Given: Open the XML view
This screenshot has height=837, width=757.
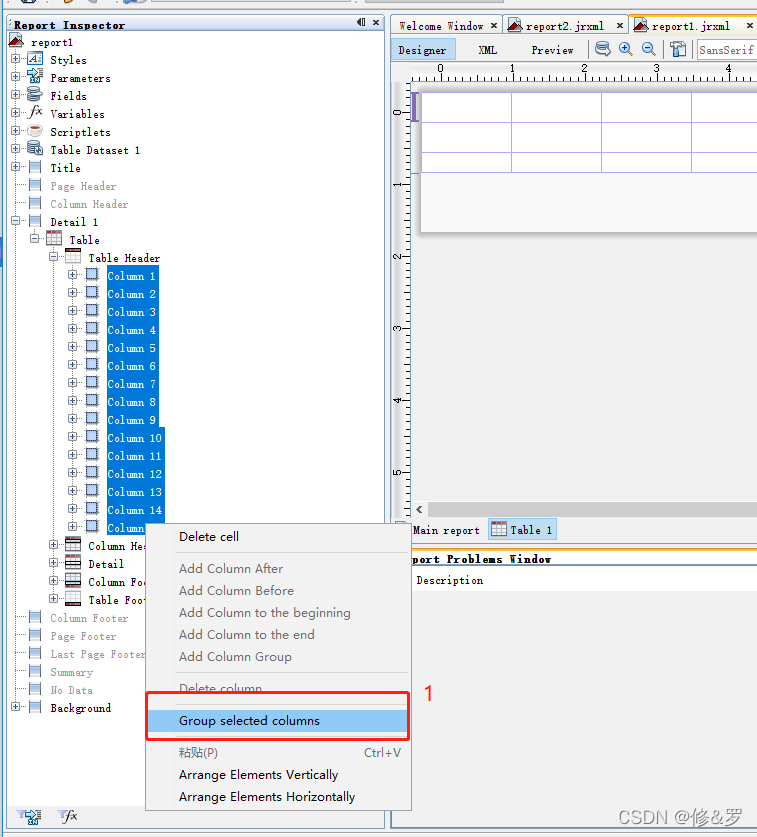Looking at the screenshot, I should tap(487, 50).
